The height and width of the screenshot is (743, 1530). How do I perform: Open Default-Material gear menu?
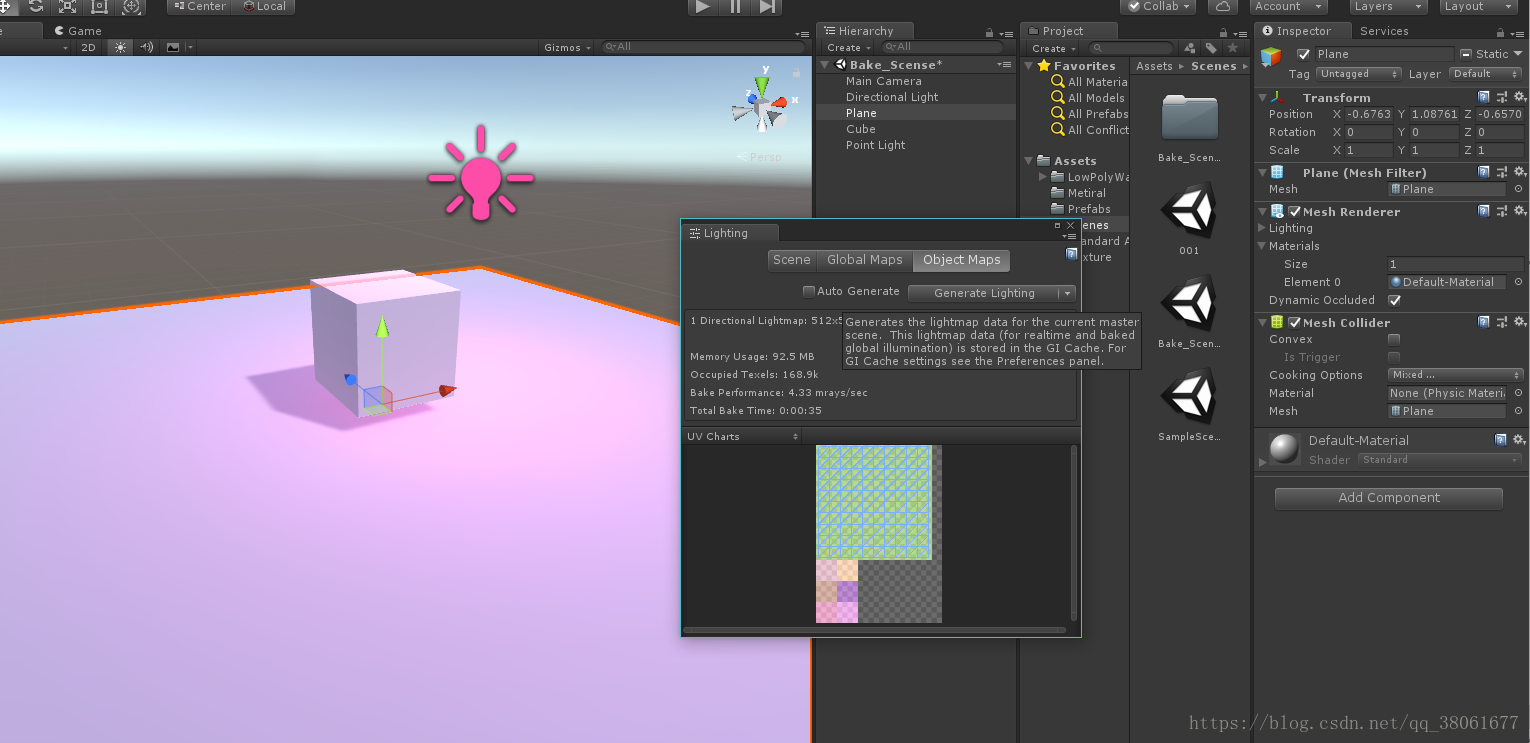[1518, 439]
